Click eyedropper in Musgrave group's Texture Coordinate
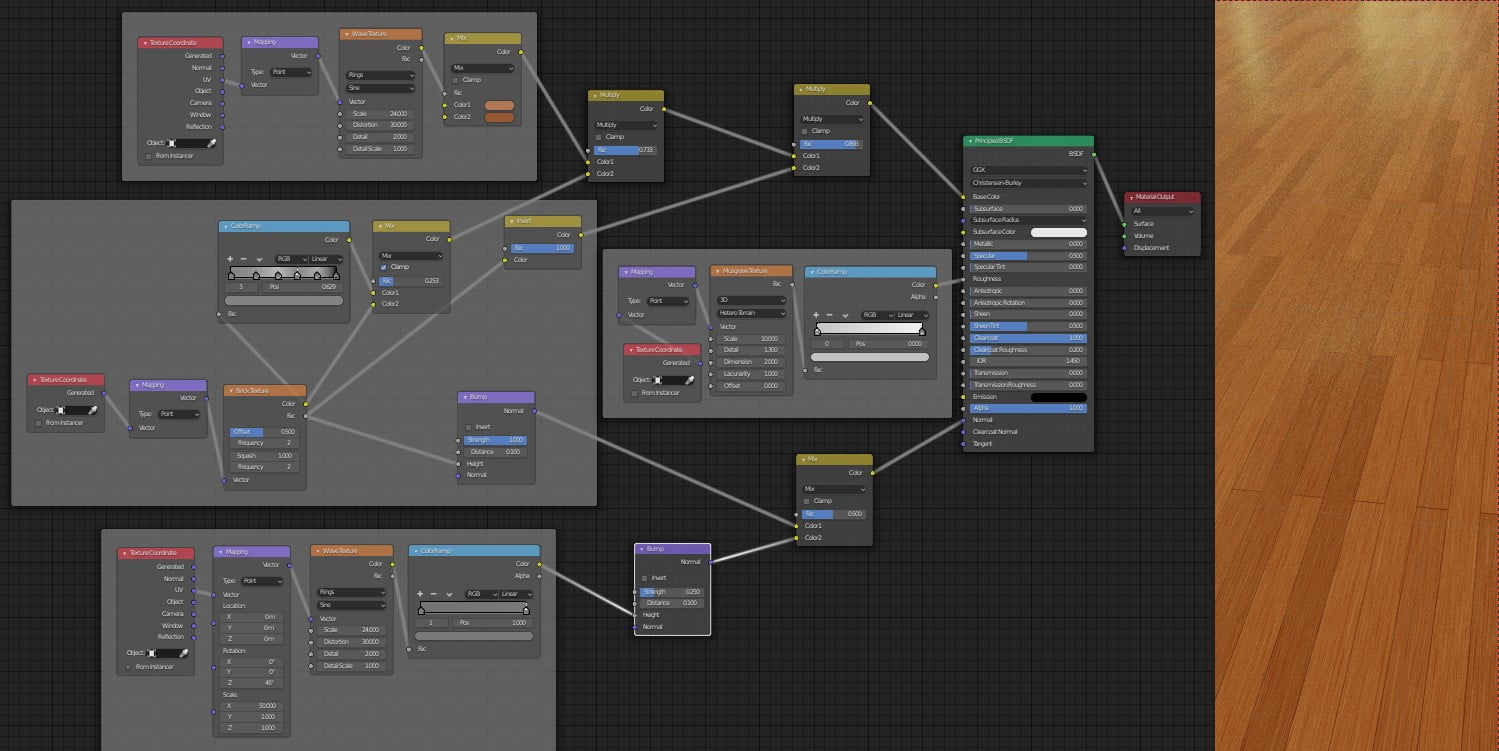Image resolution: width=1499 pixels, height=751 pixels. [x=688, y=380]
